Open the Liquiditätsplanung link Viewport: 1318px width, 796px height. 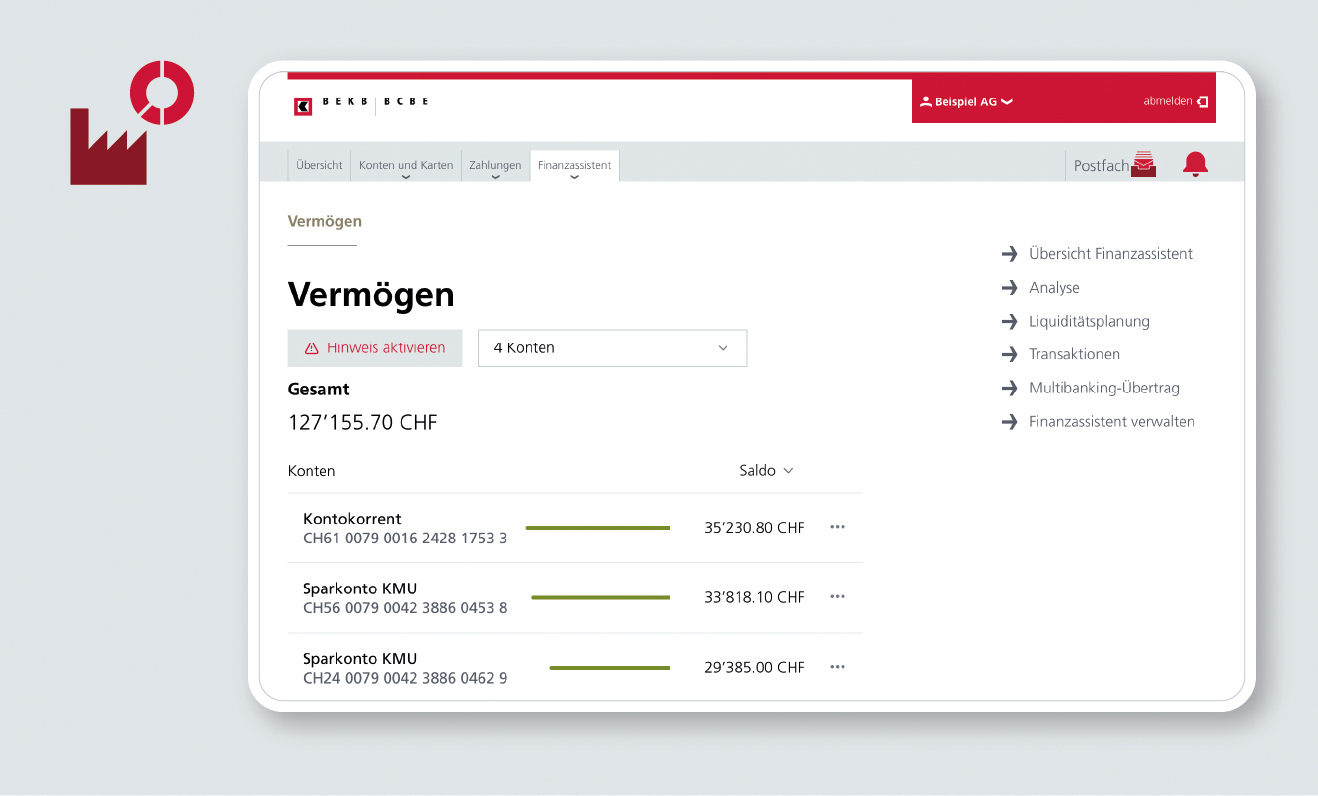(1088, 321)
